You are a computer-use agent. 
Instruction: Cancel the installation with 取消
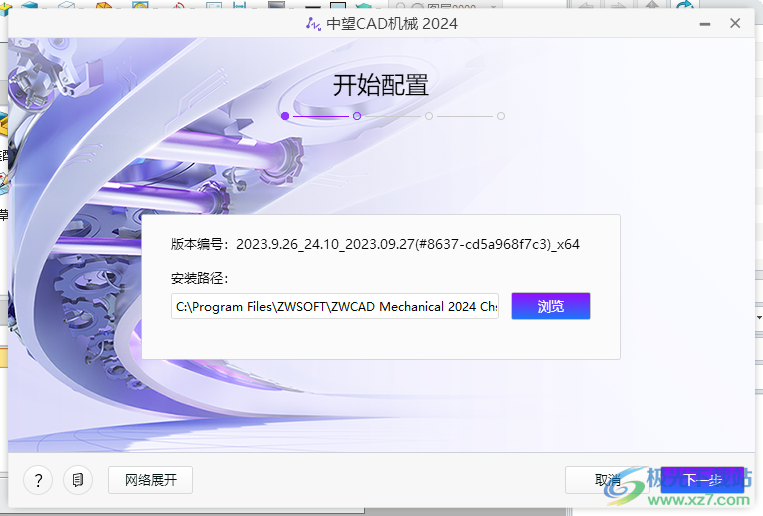(x=607, y=480)
